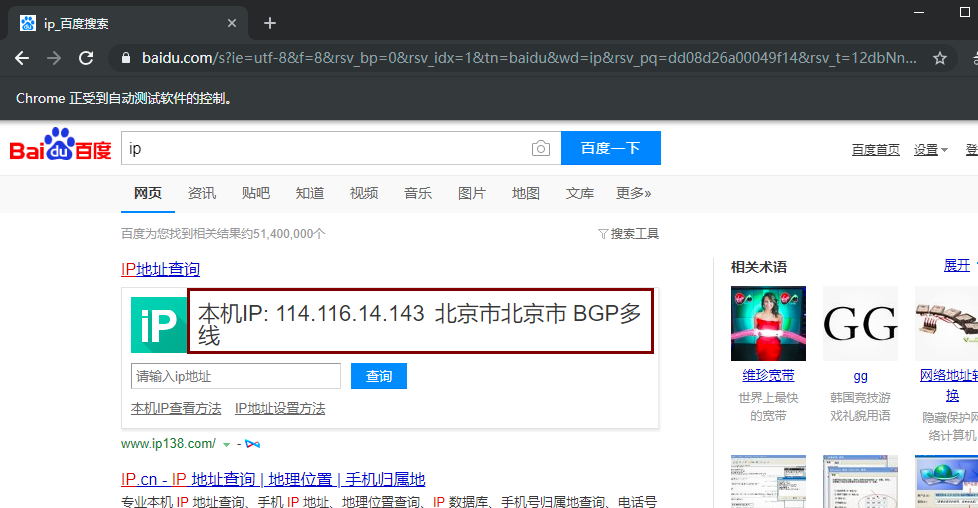This screenshot has height=508, width=978.
Task: Open the 设置 dropdown menu
Action: point(931,150)
